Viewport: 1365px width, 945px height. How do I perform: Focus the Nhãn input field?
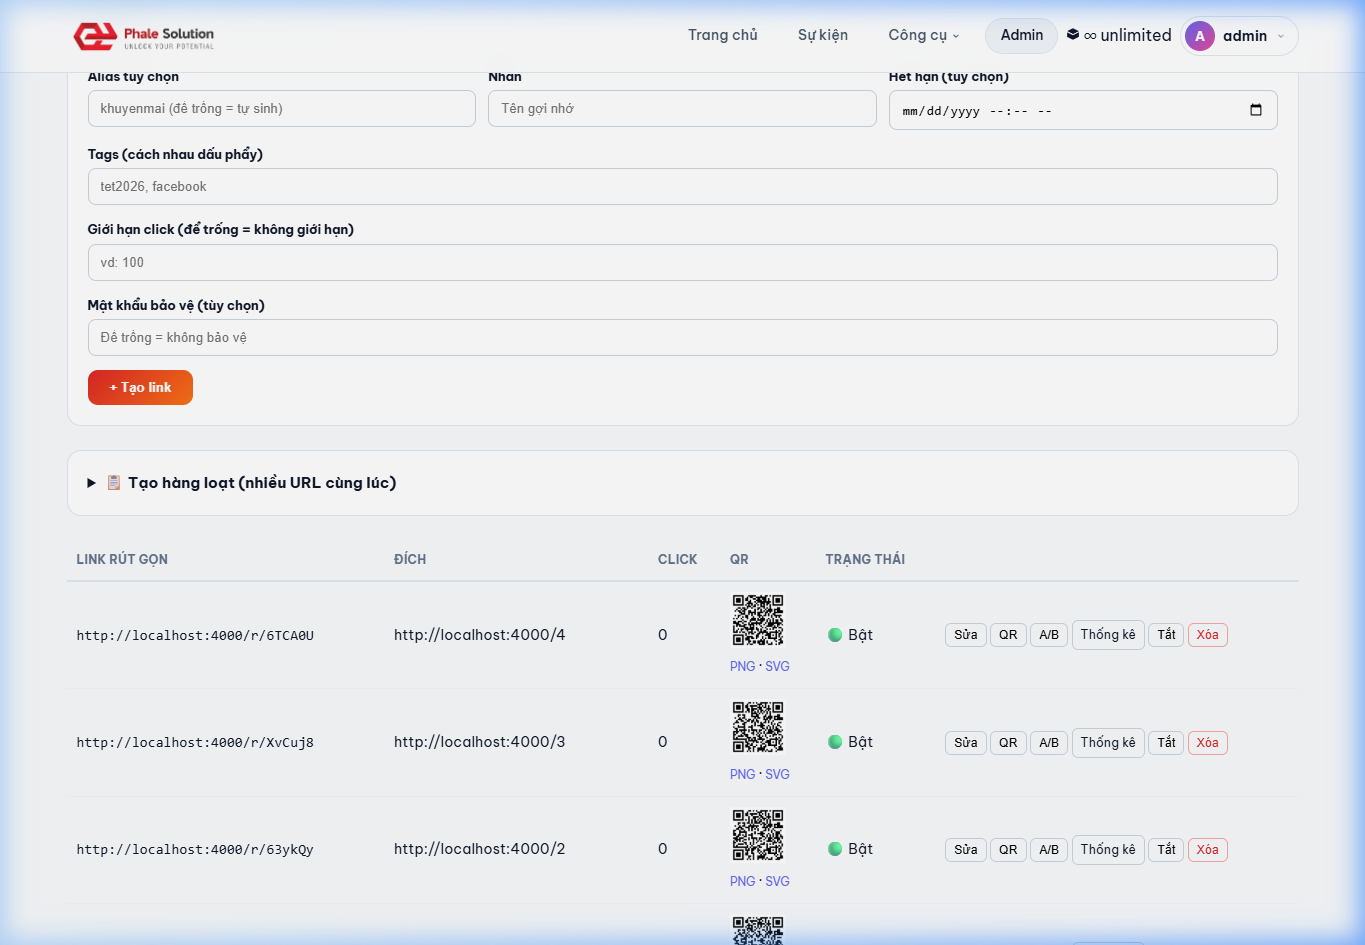tap(682, 109)
